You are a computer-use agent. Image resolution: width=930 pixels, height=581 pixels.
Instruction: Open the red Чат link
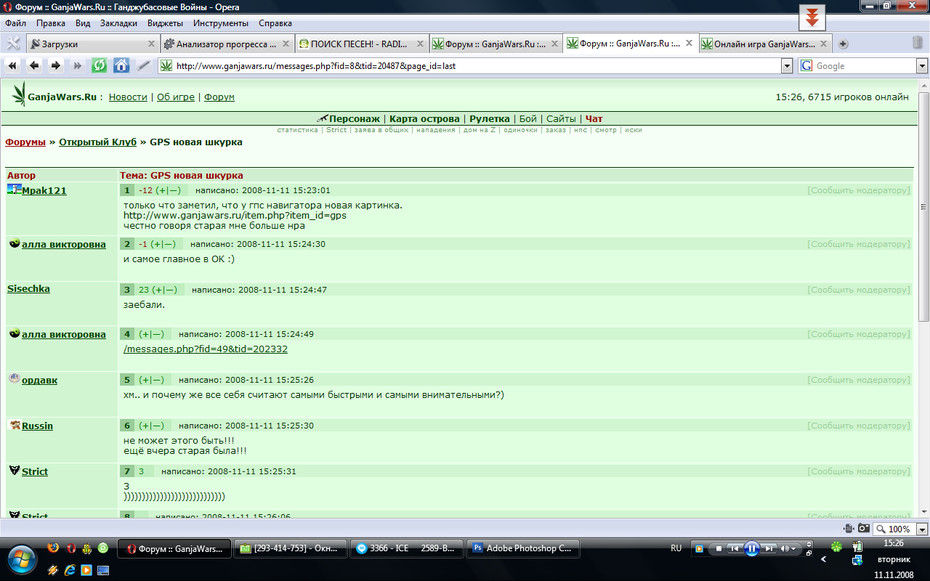click(x=594, y=119)
